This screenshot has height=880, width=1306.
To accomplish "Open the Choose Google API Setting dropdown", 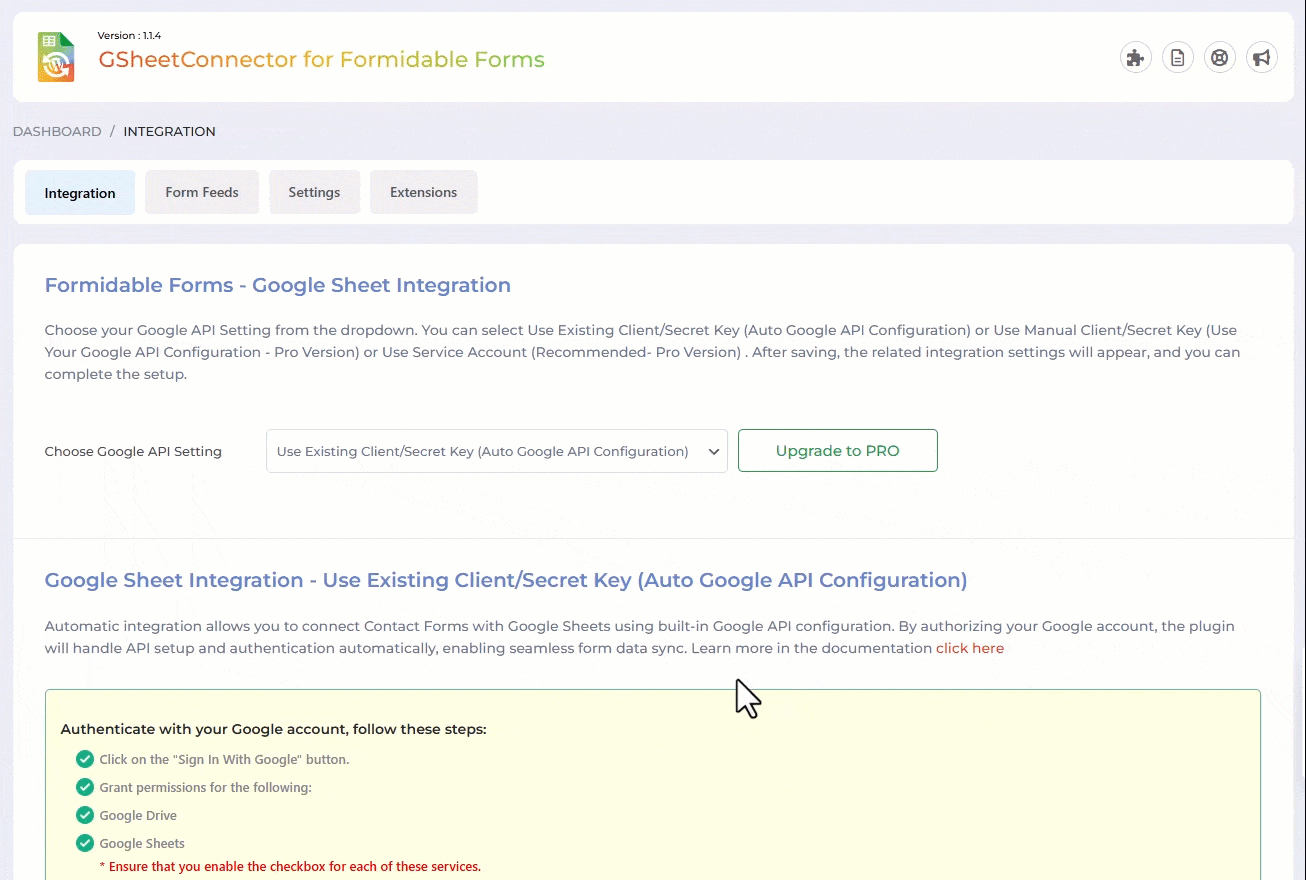I will tap(497, 451).
